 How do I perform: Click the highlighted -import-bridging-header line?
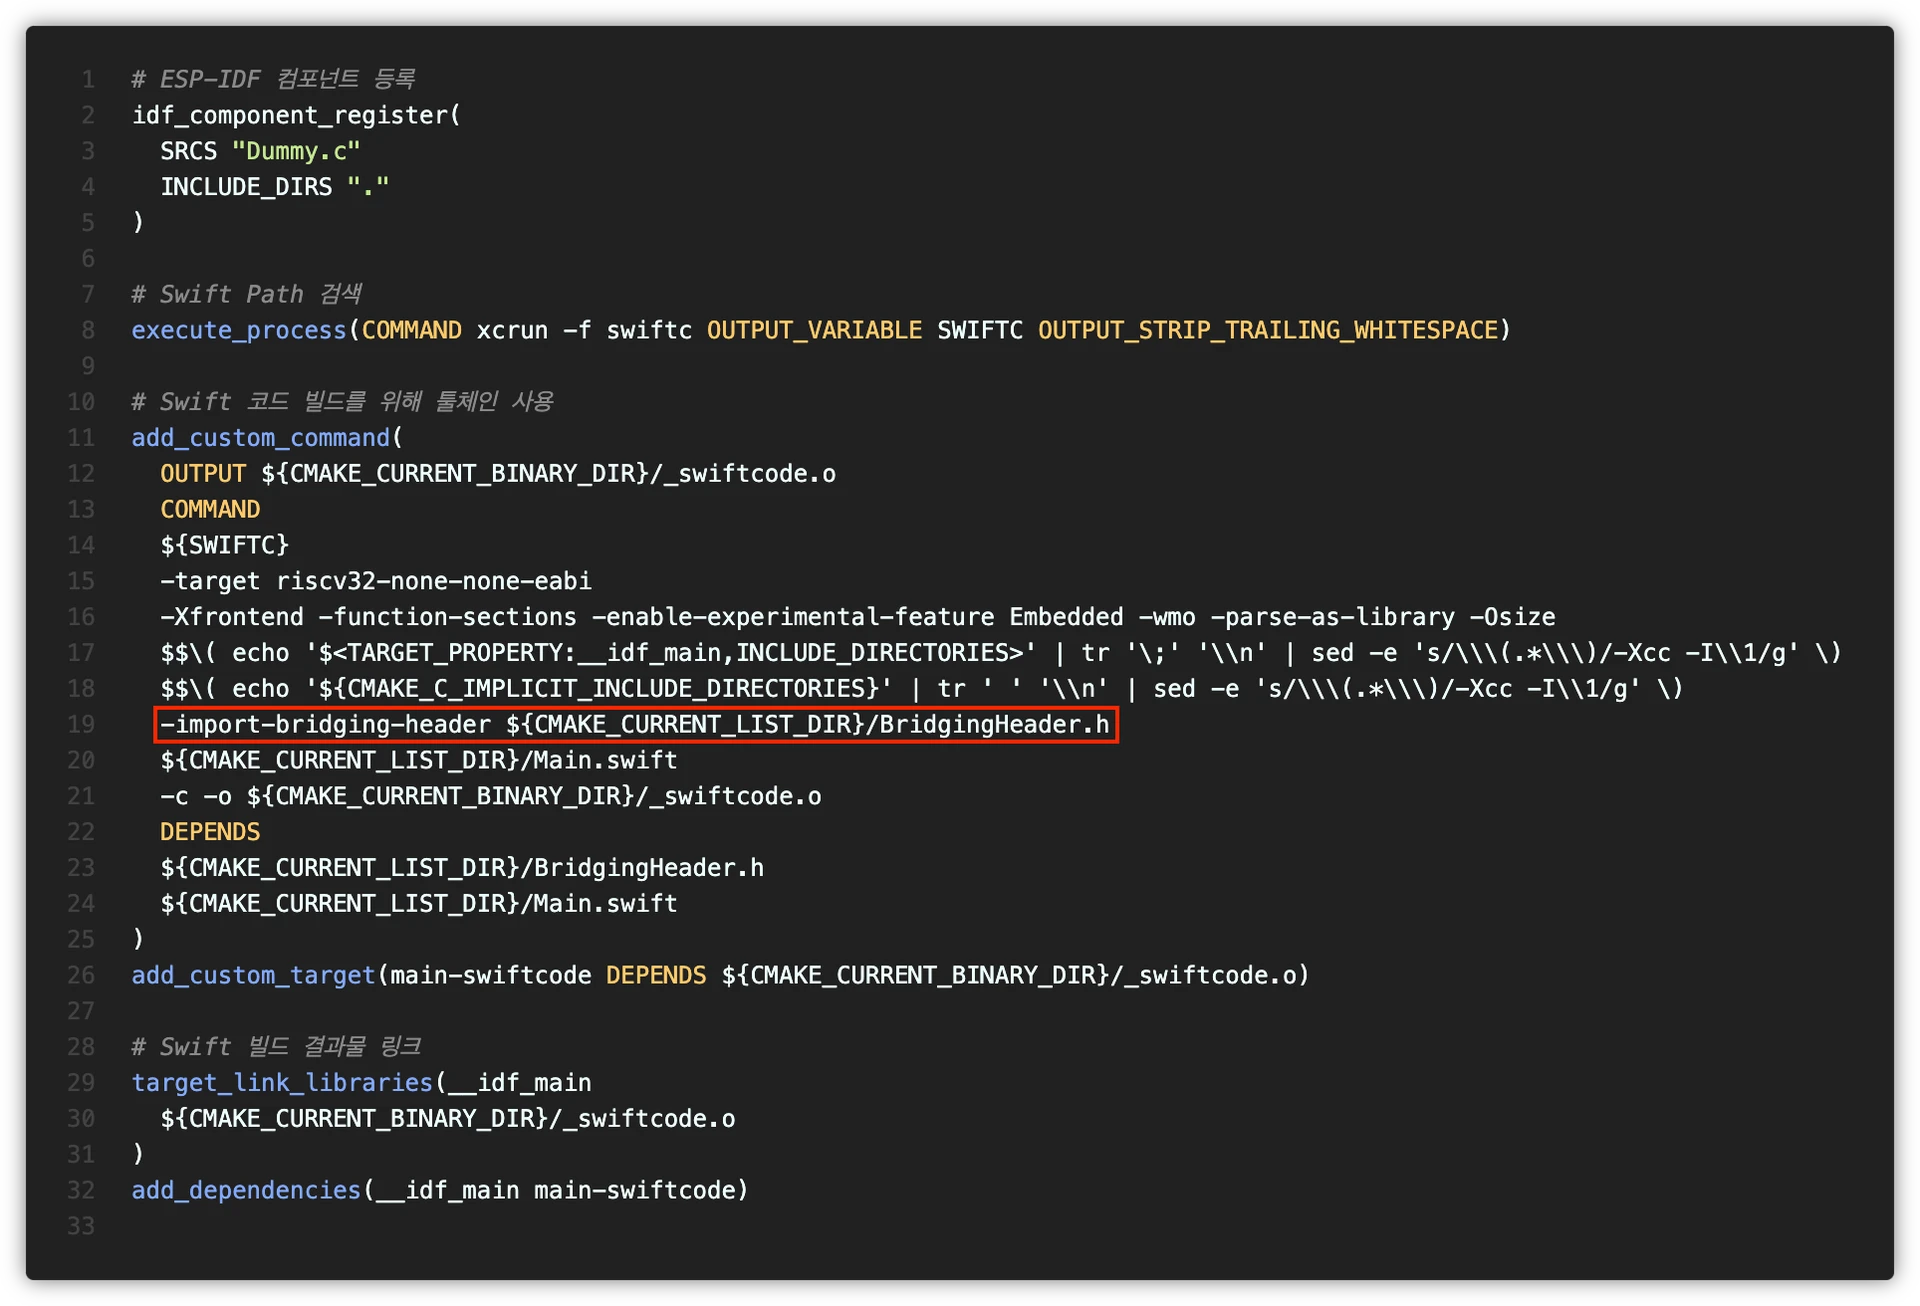634,724
